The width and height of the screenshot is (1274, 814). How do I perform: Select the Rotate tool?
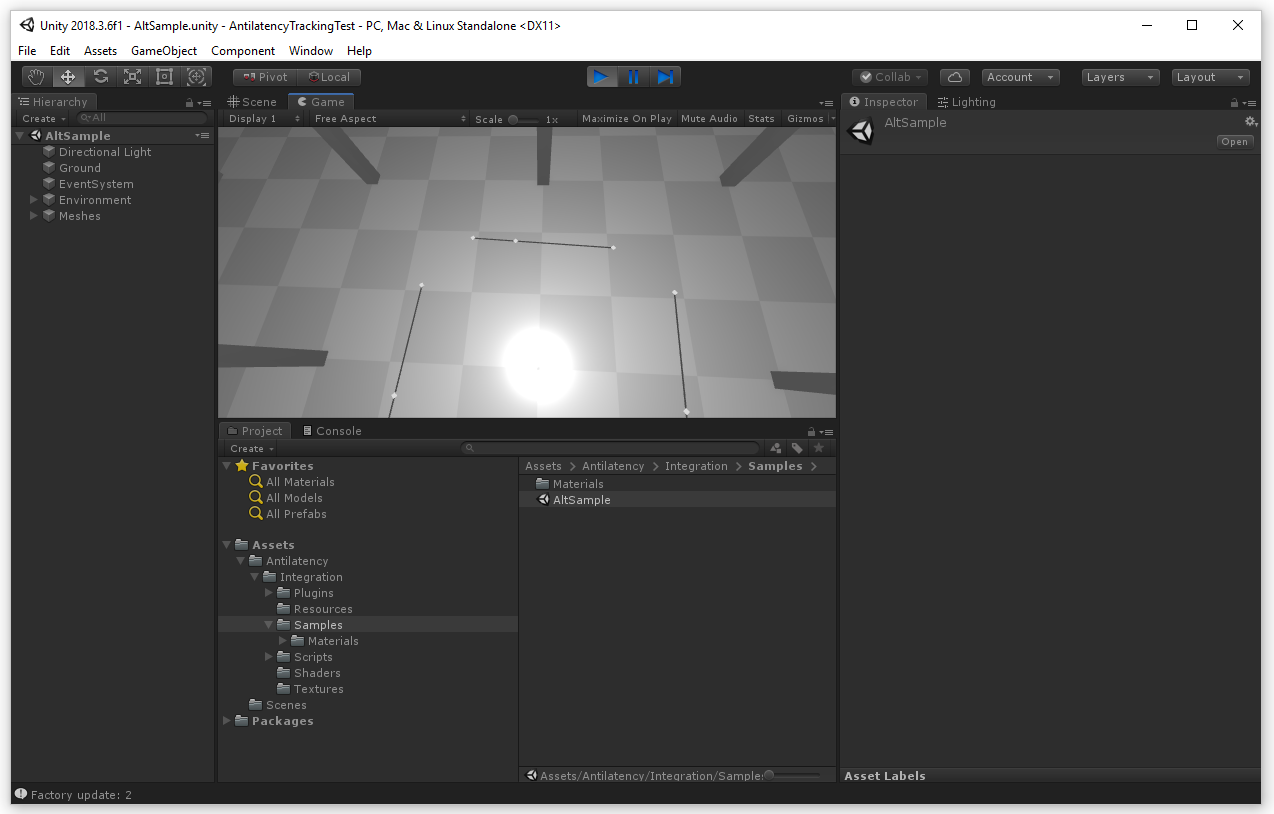pos(100,77)
